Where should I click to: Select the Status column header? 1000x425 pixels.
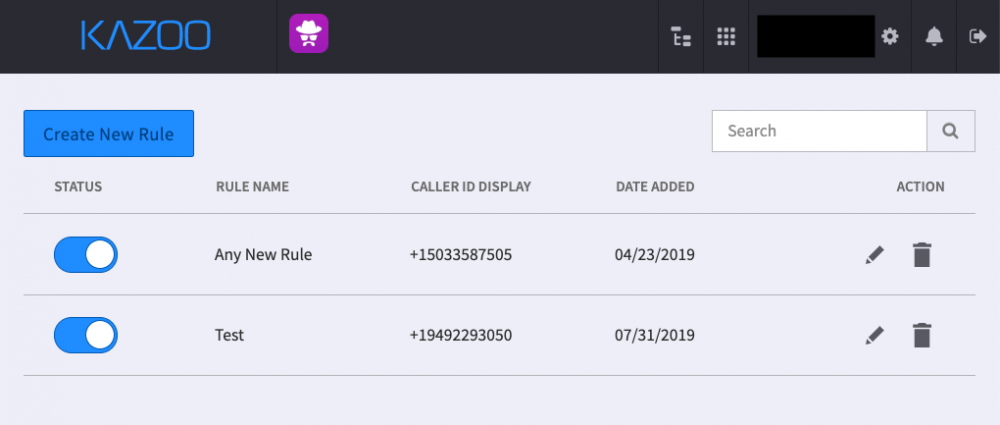point(78,187)
